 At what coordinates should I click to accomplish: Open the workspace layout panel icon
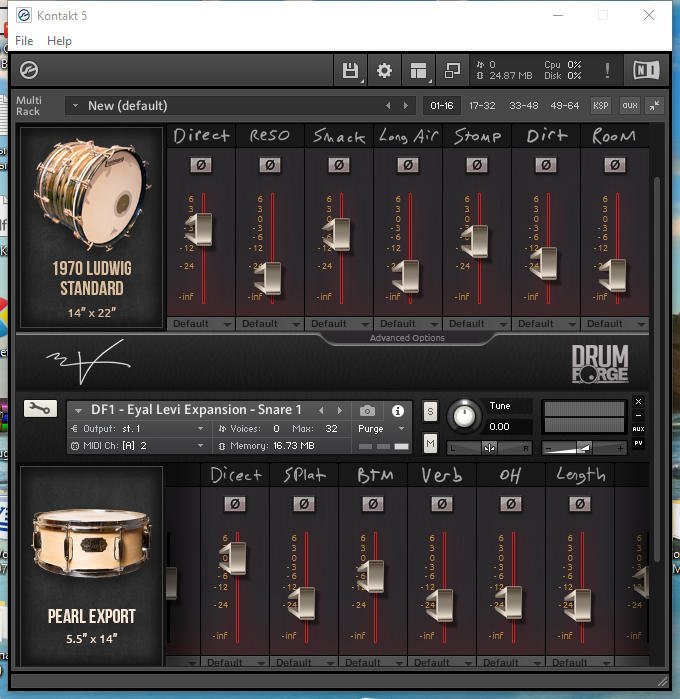coord(418,70)
